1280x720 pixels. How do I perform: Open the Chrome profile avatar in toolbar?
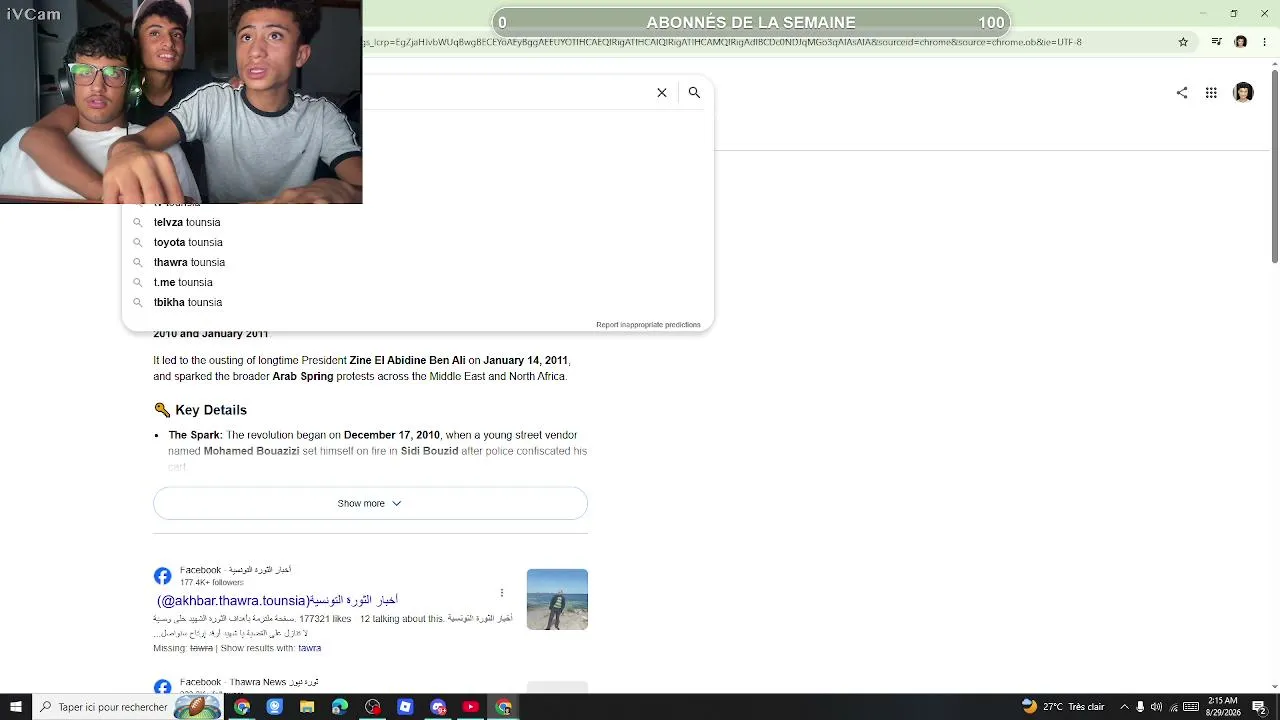[1241, 42]
